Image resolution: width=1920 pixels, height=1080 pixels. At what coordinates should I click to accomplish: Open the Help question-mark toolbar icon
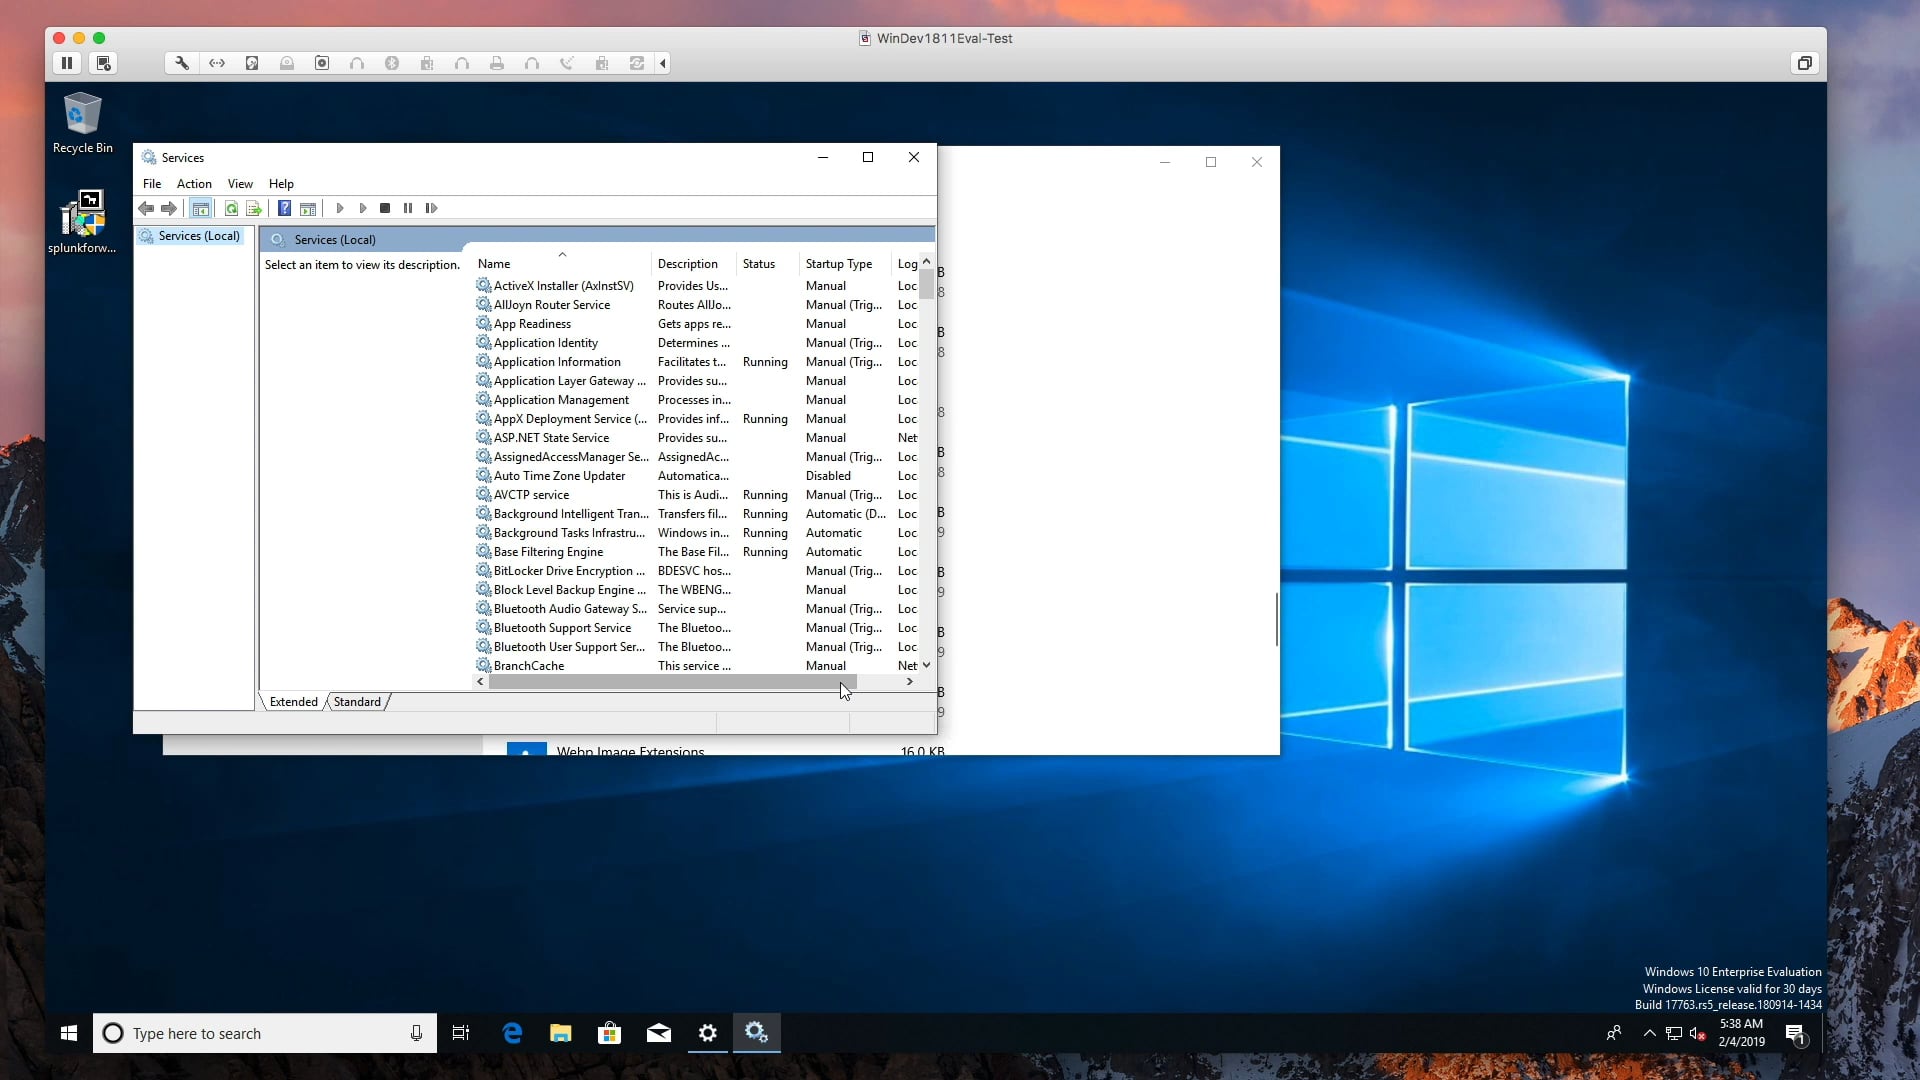click(x=284, y=208)
